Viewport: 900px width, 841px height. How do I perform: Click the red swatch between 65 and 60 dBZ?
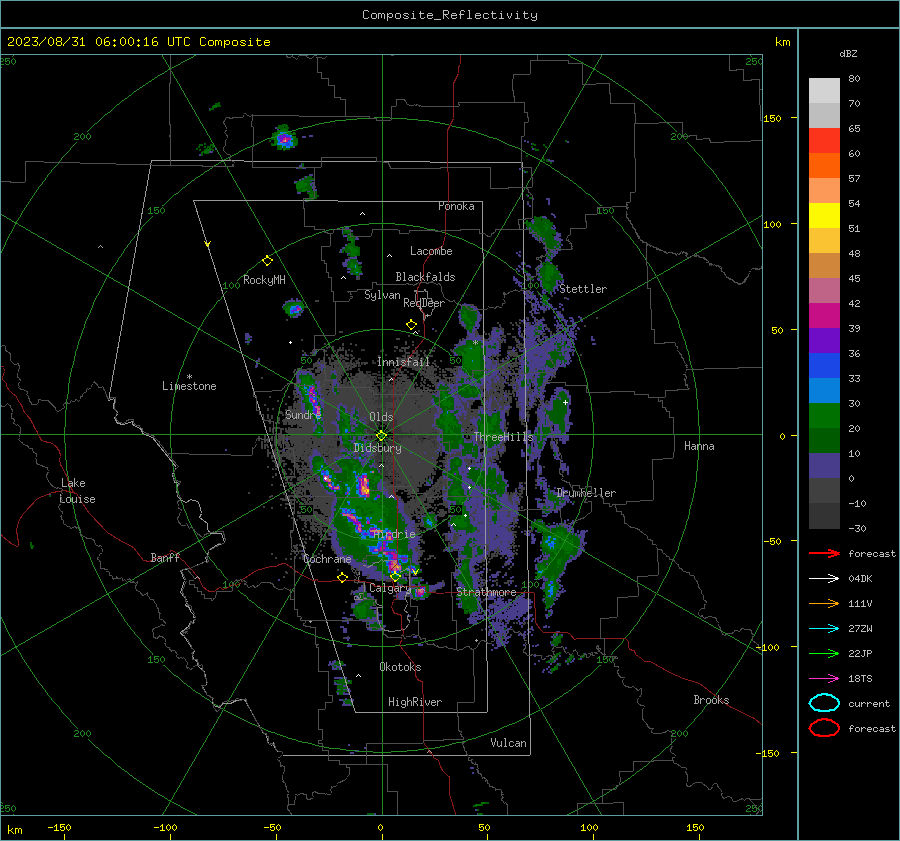(x=824, y=141)
